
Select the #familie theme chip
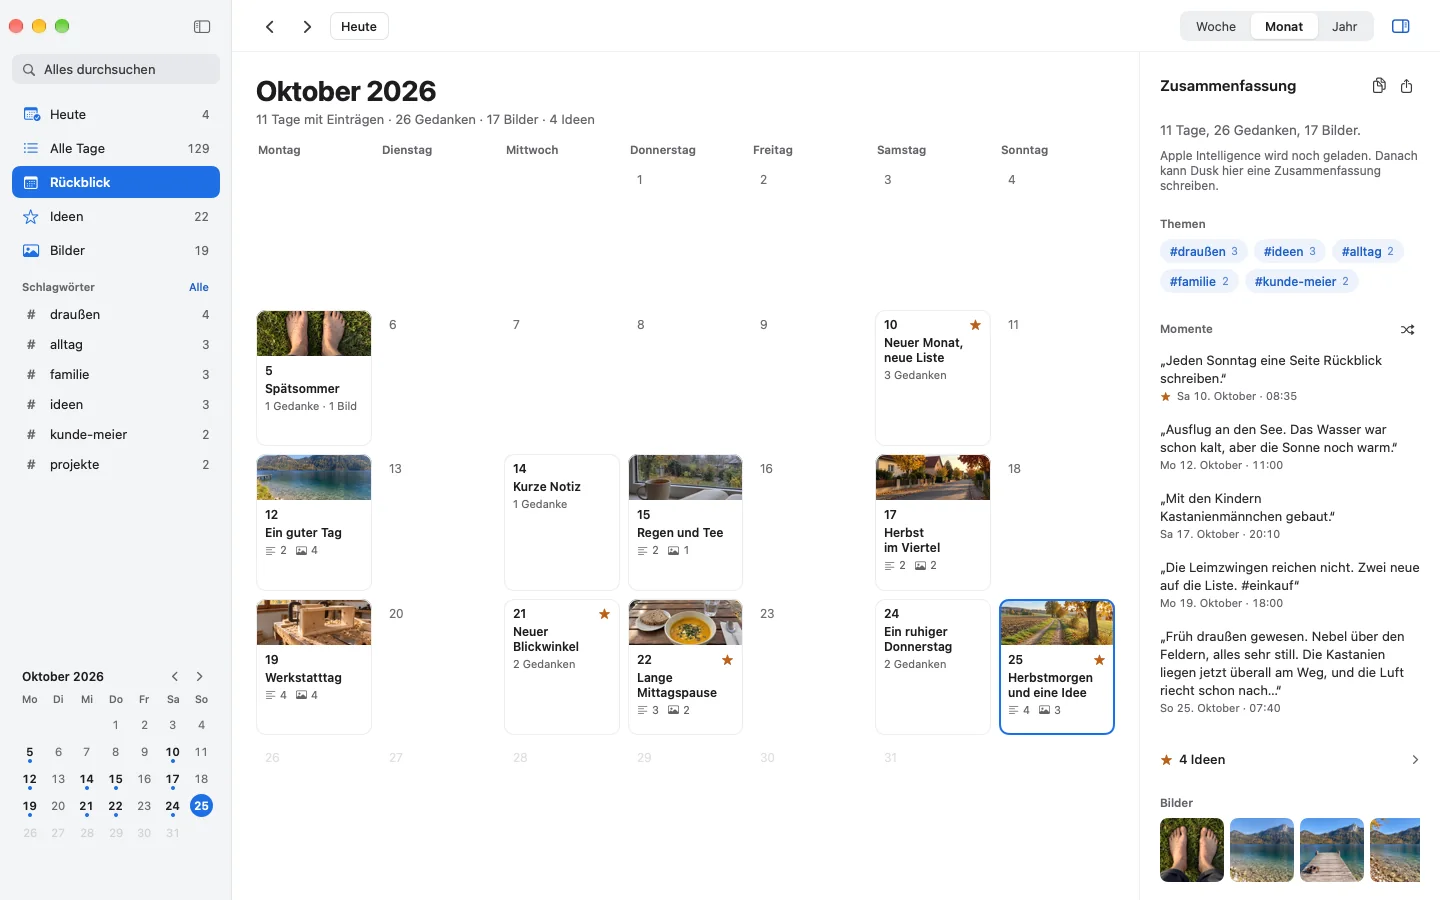click(1199, 282)
